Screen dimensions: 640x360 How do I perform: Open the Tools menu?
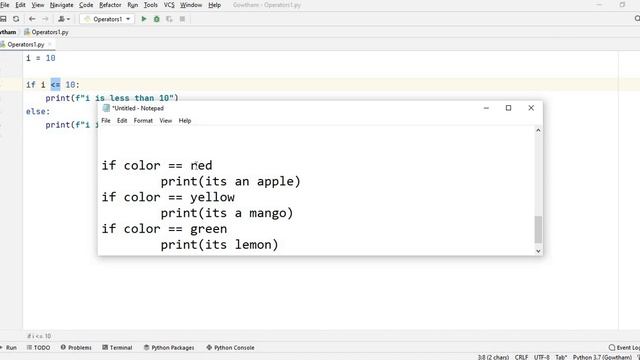(151, 5)
